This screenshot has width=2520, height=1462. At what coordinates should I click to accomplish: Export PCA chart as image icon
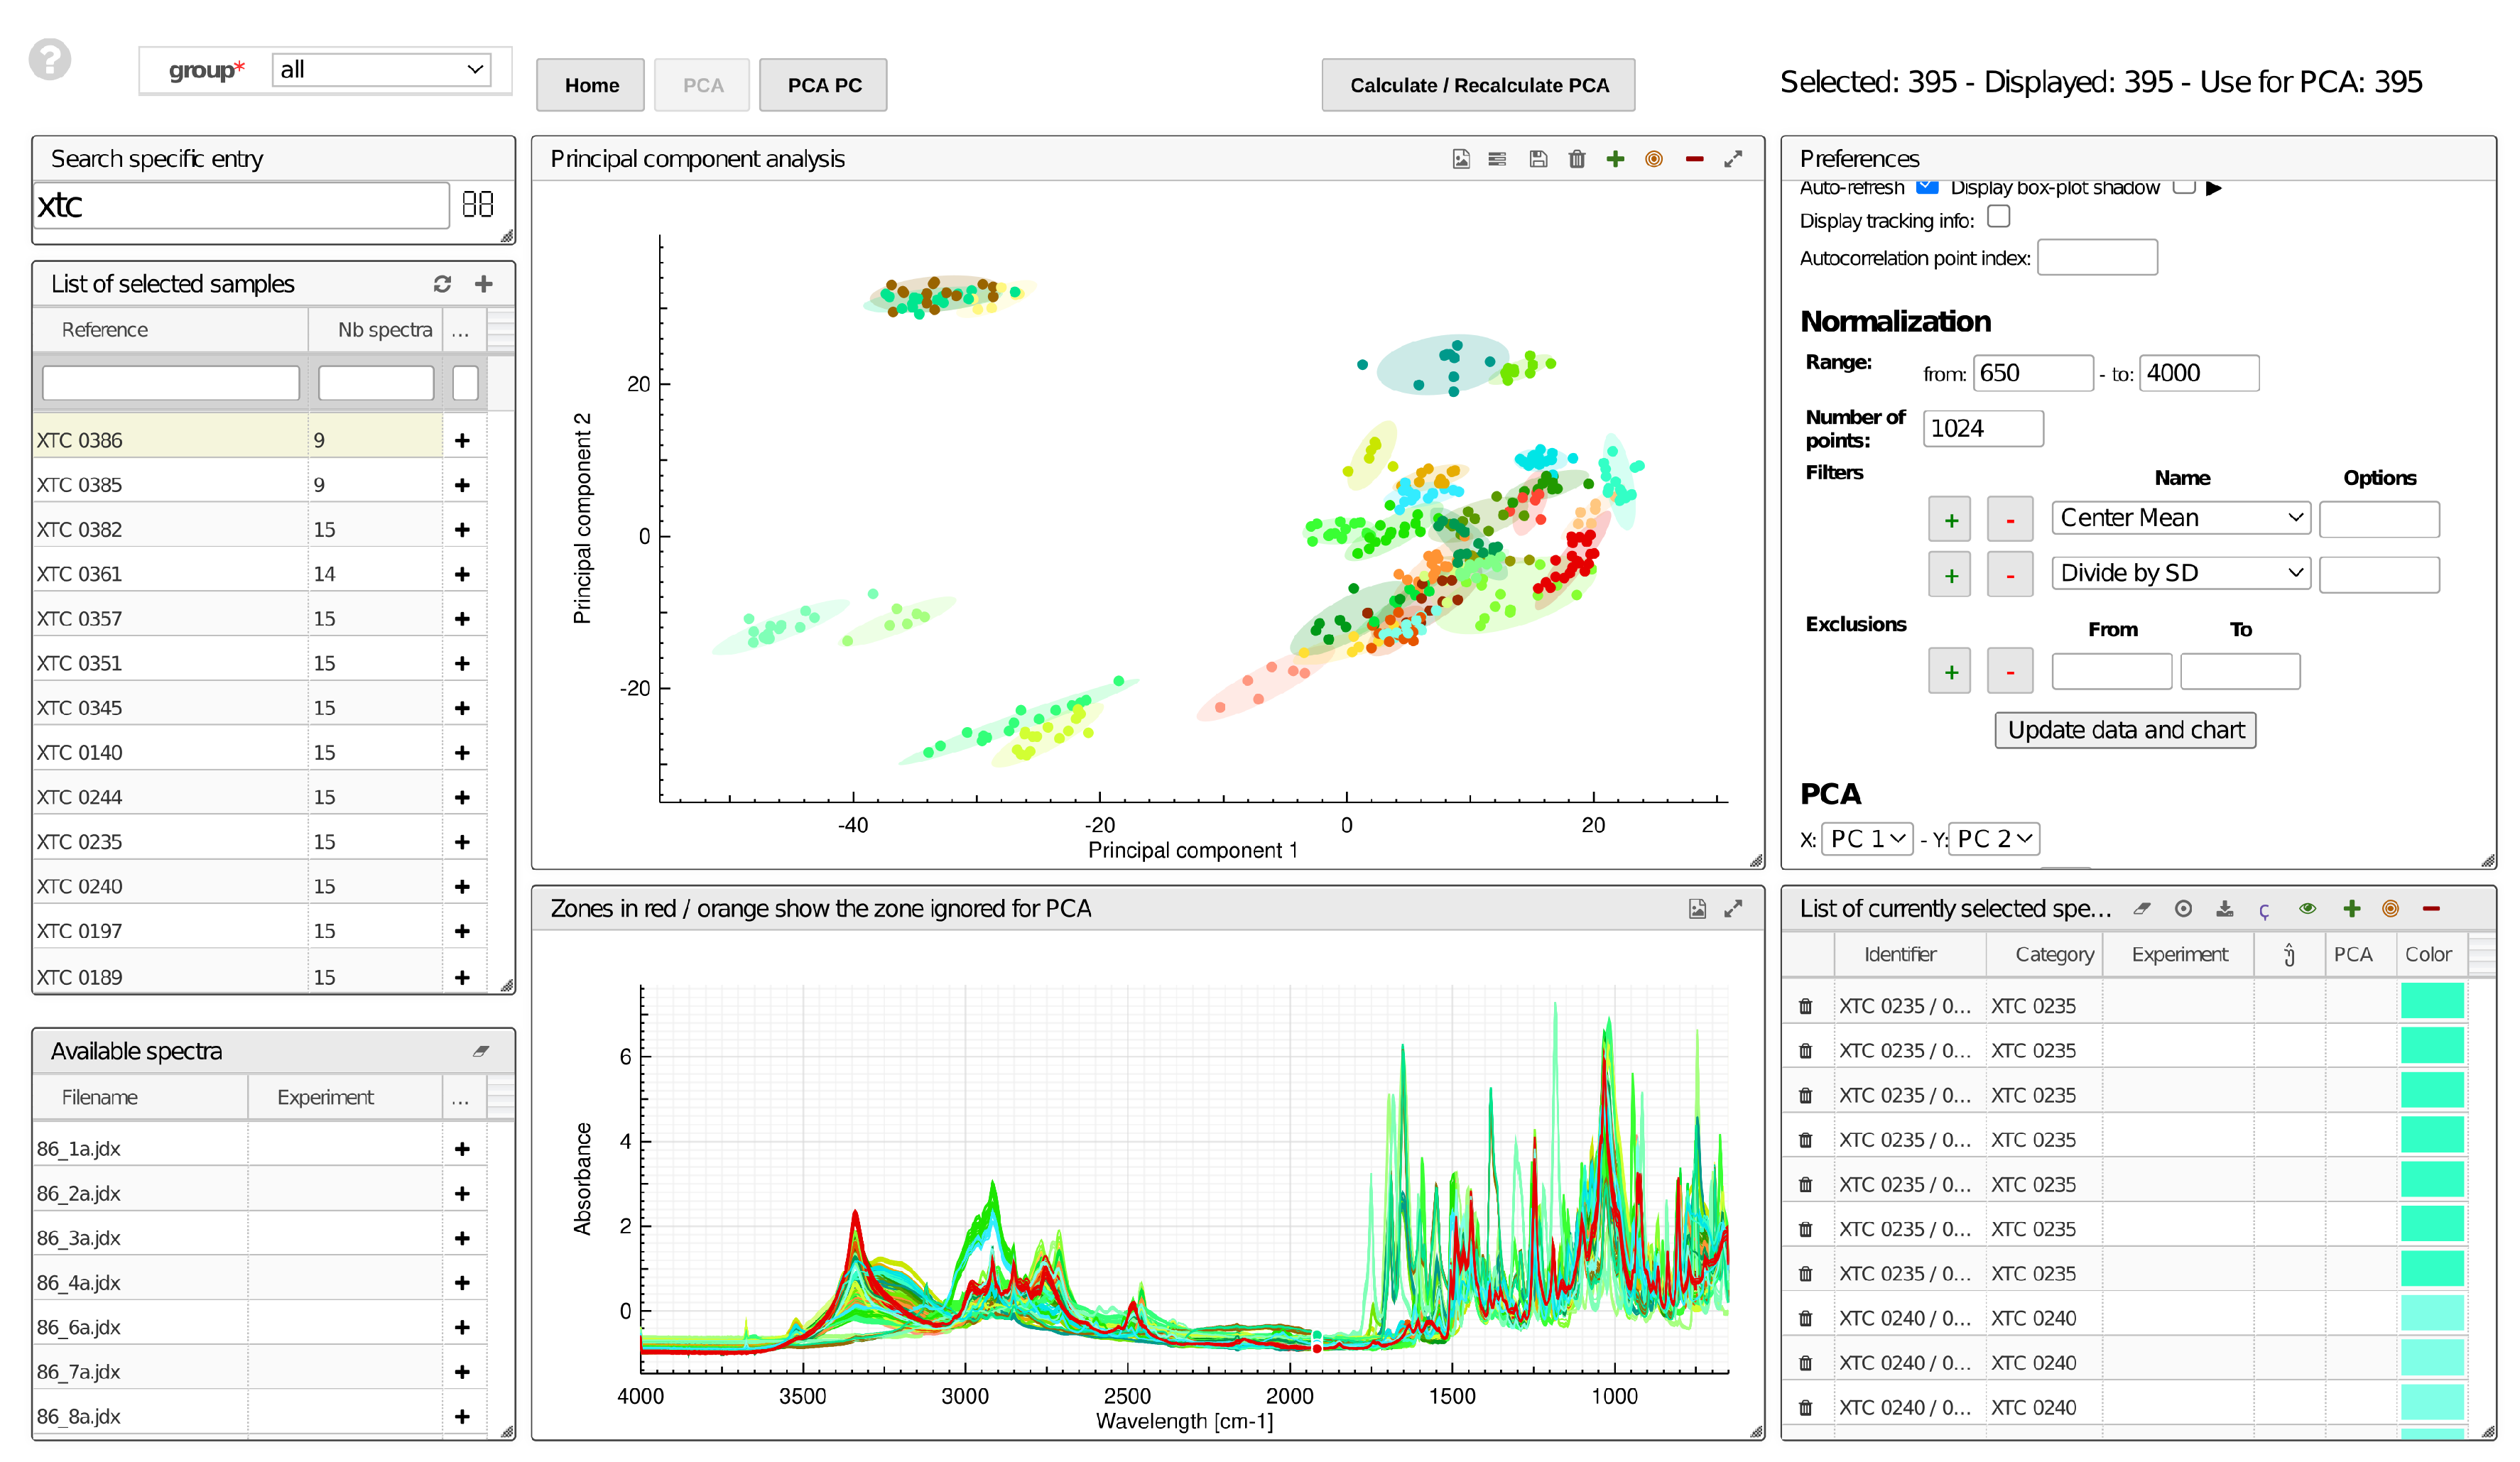[1461, 159]
